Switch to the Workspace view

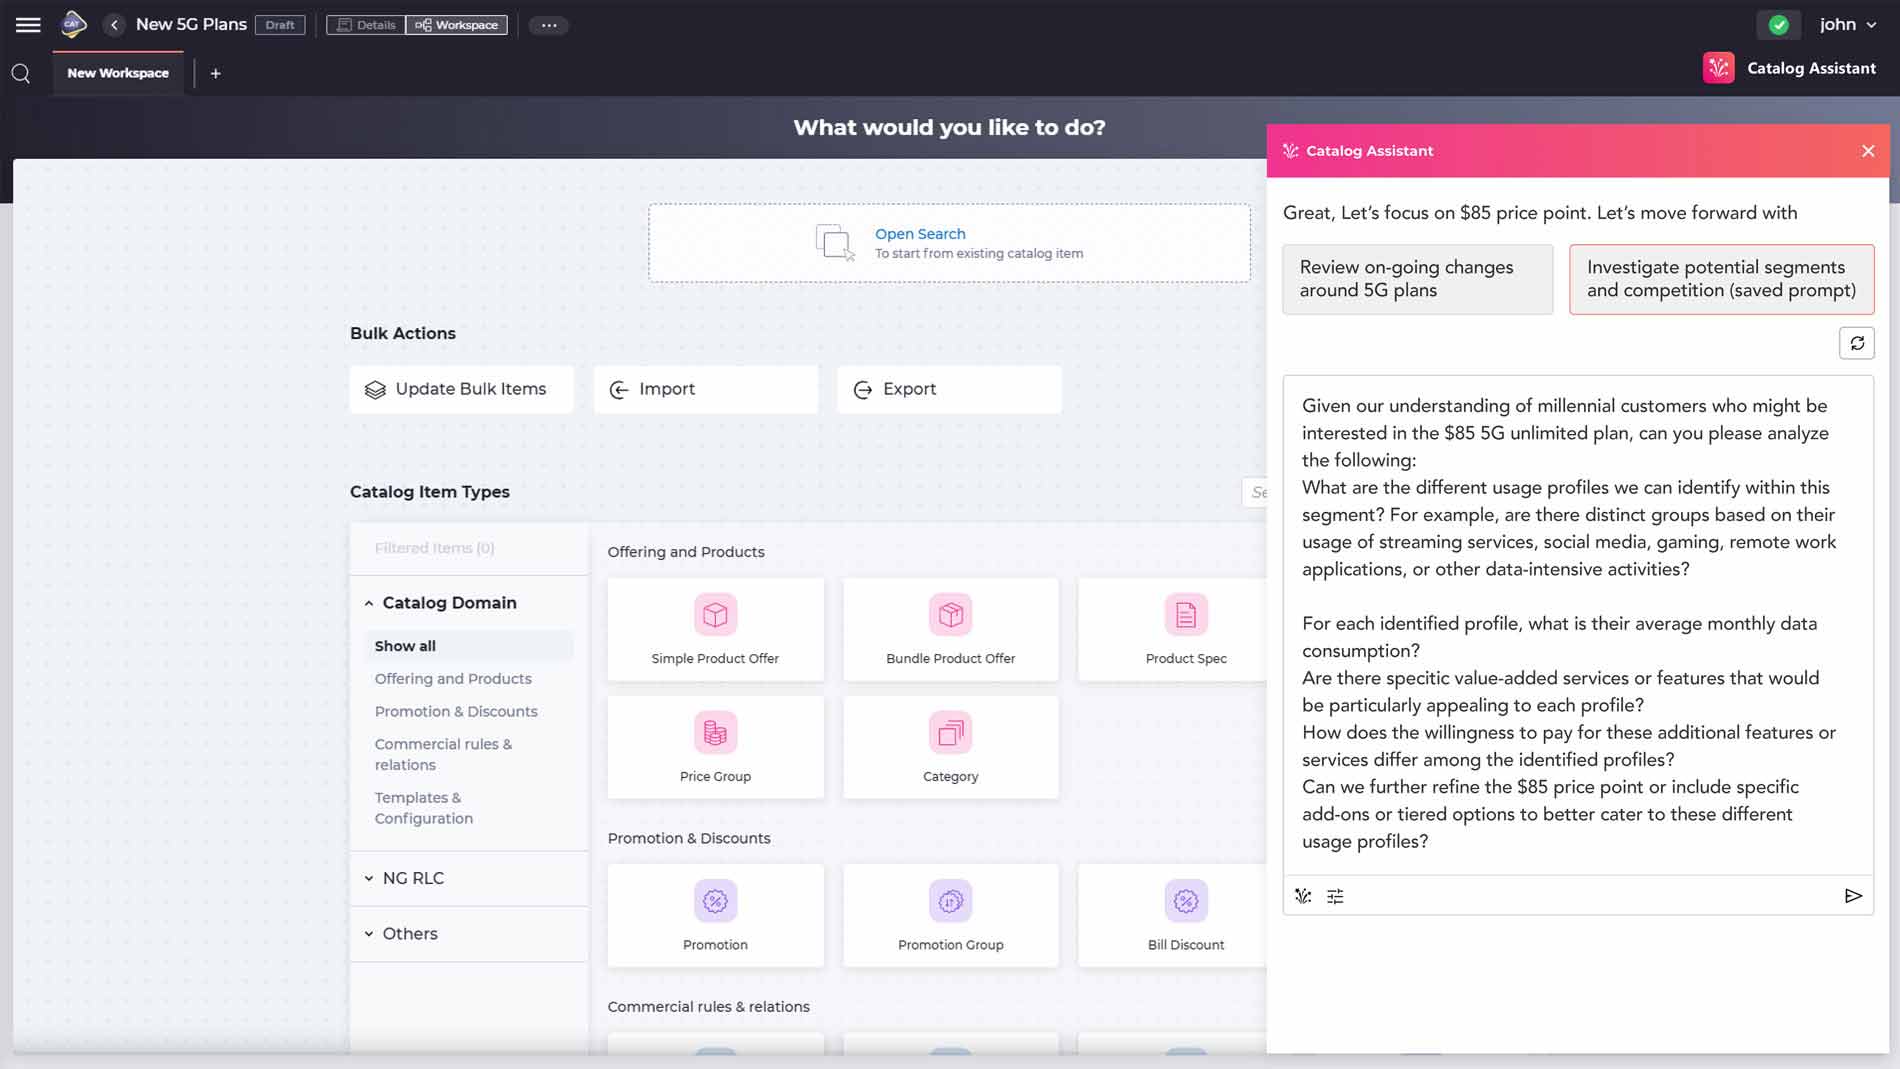457,25
